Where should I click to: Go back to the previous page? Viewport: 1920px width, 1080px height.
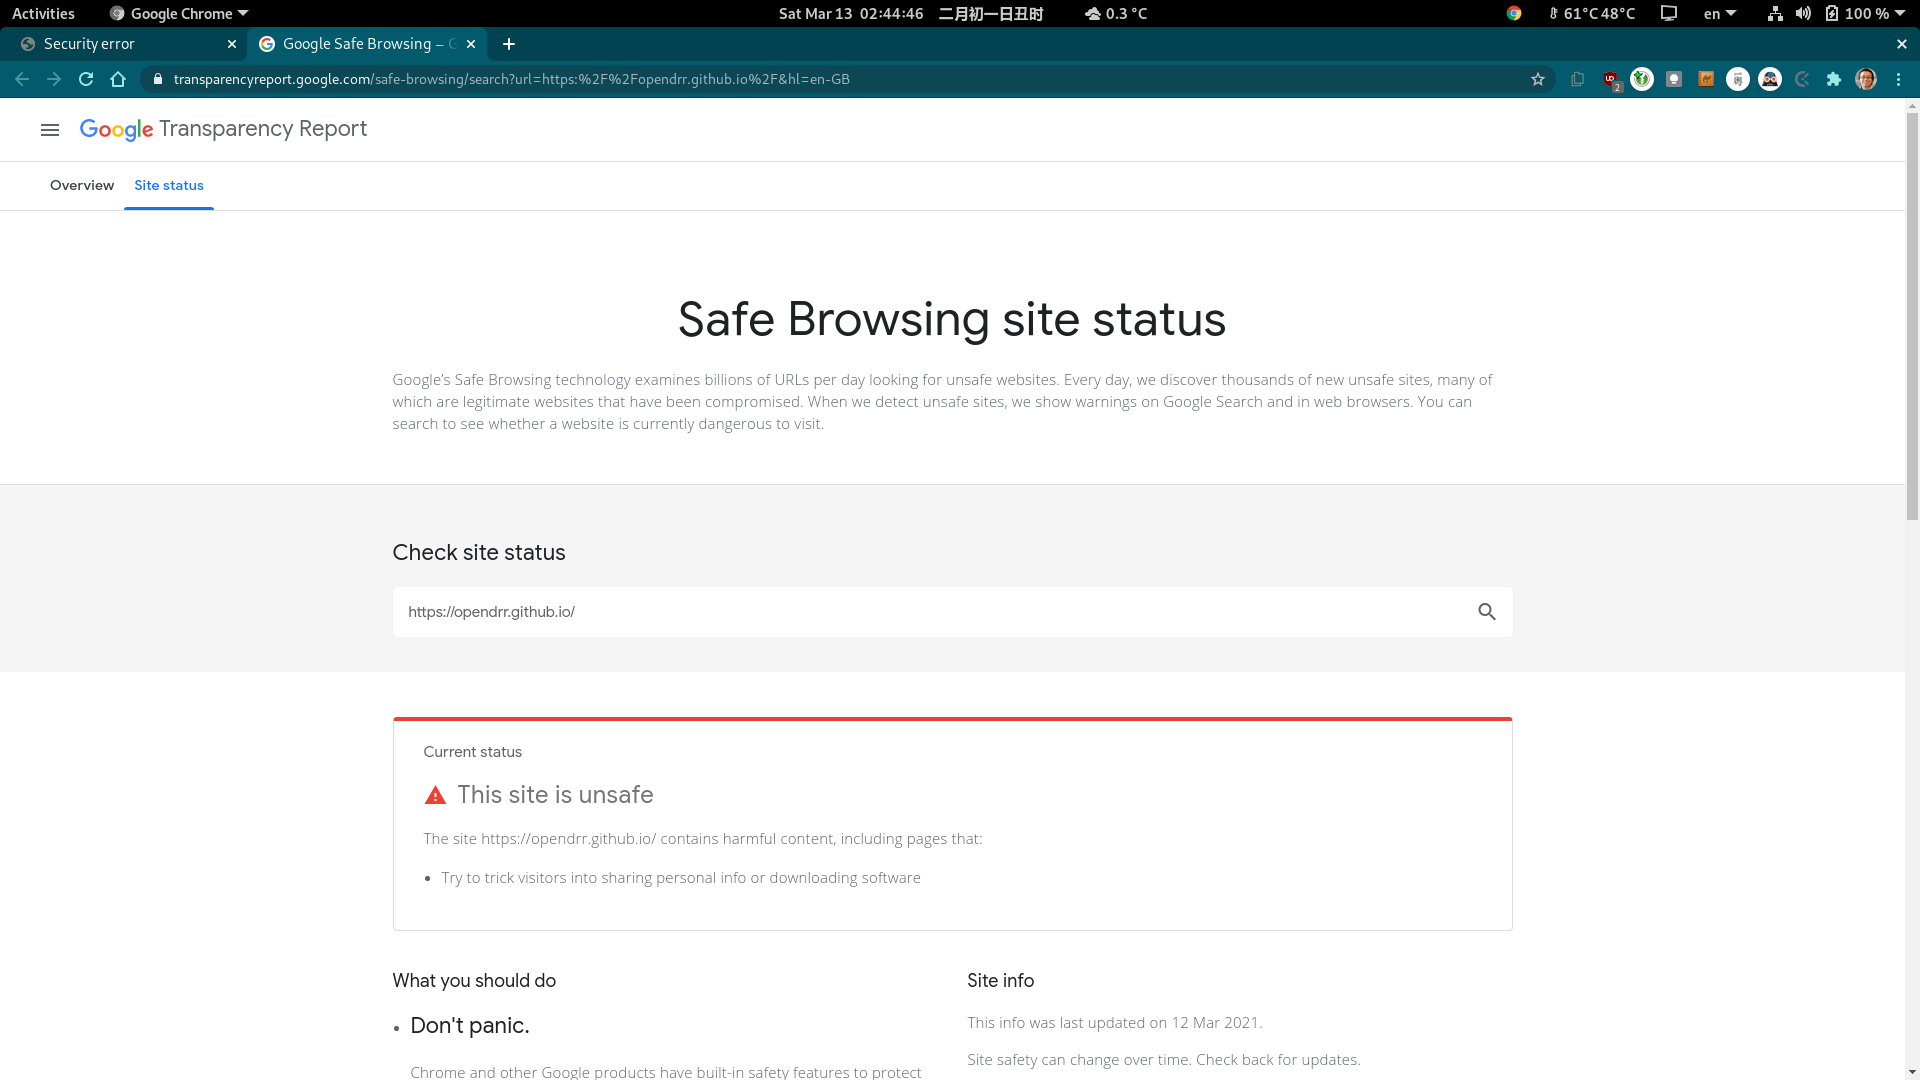tap(22, 79)
